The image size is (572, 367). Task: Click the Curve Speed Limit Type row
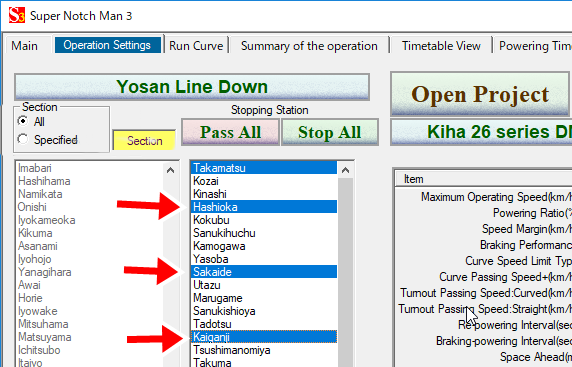click(484, 261)
